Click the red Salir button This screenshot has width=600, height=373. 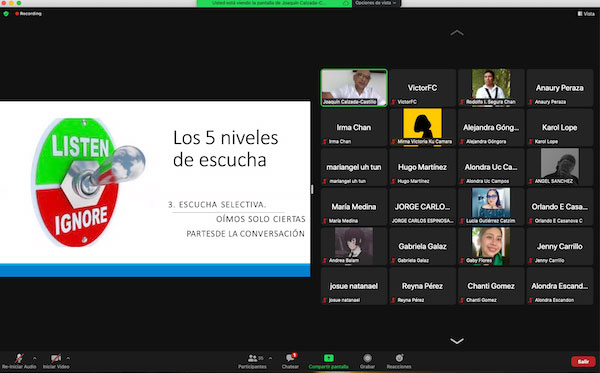(583, 361)
